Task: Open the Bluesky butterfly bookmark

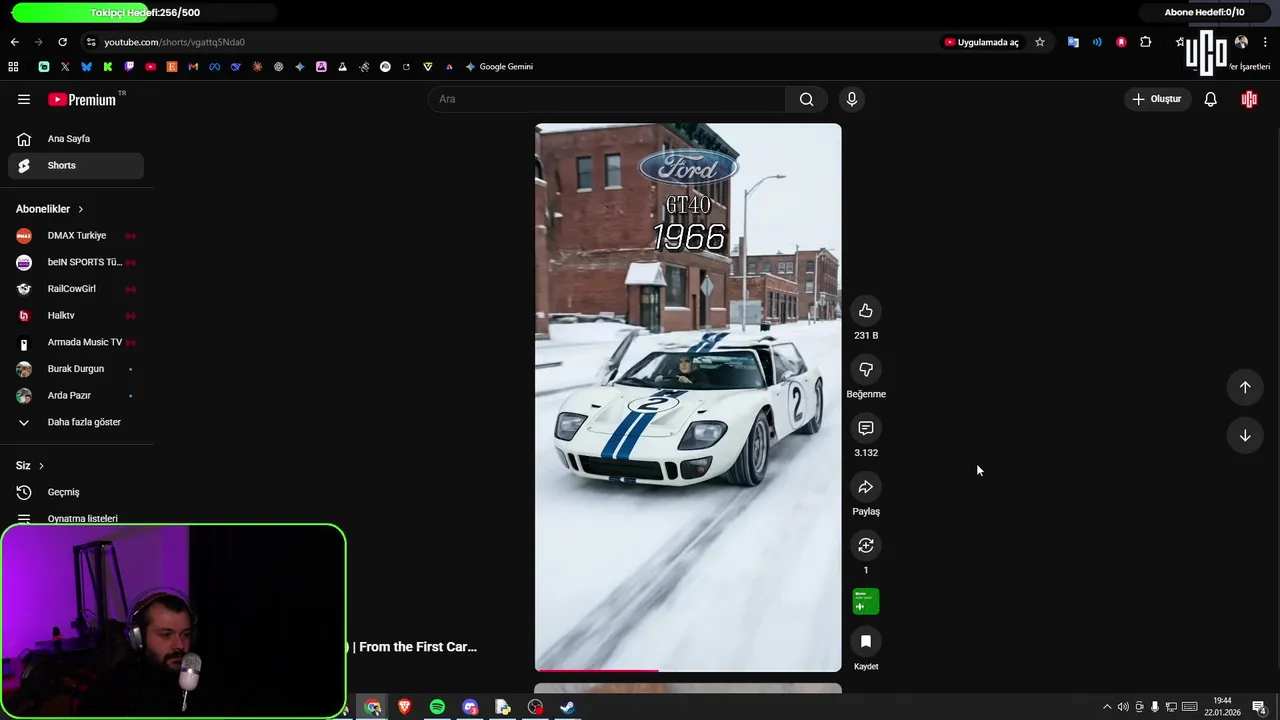Action: point(86,67)
